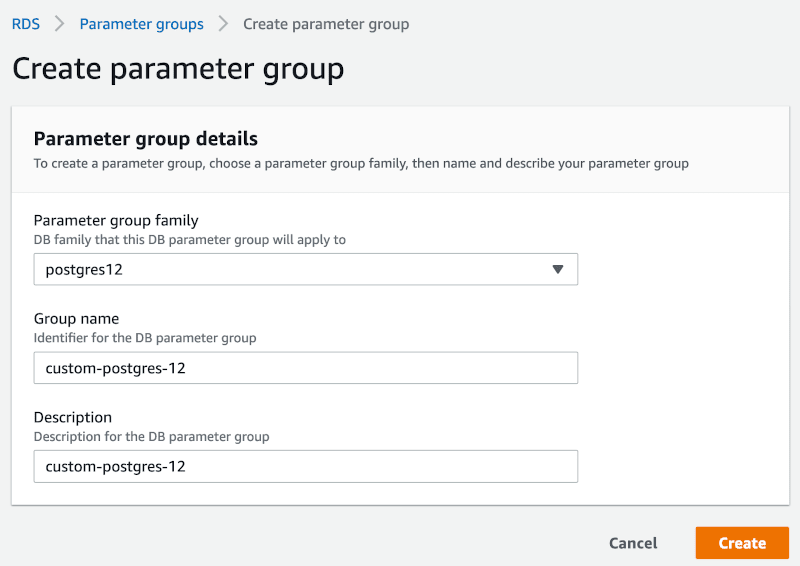Click the Identifier for the DB parameter group hint
This screenshot has height=566, width=800.
pos(145,338)
